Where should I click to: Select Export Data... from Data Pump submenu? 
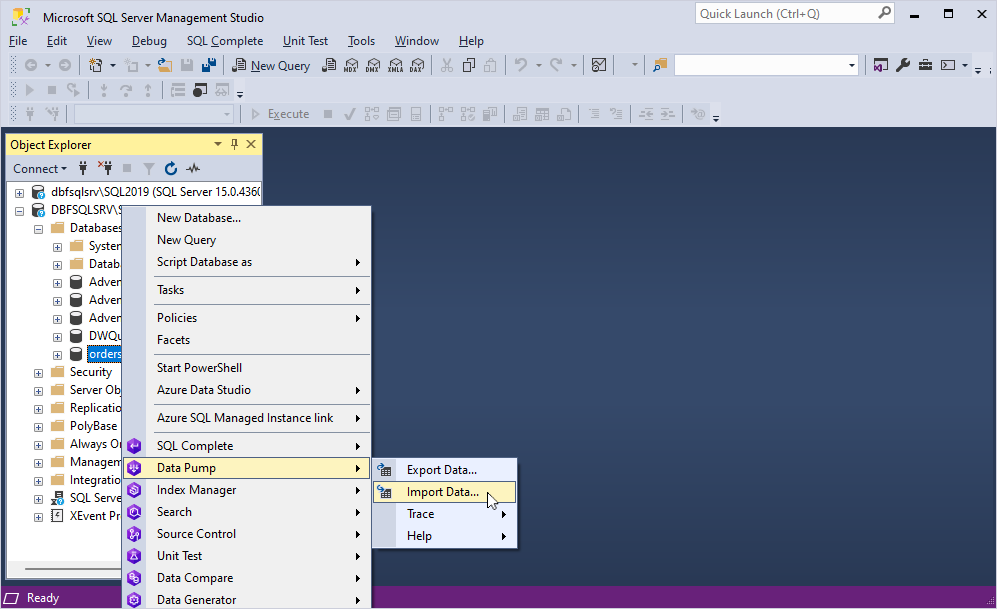[x=444, y=470]
